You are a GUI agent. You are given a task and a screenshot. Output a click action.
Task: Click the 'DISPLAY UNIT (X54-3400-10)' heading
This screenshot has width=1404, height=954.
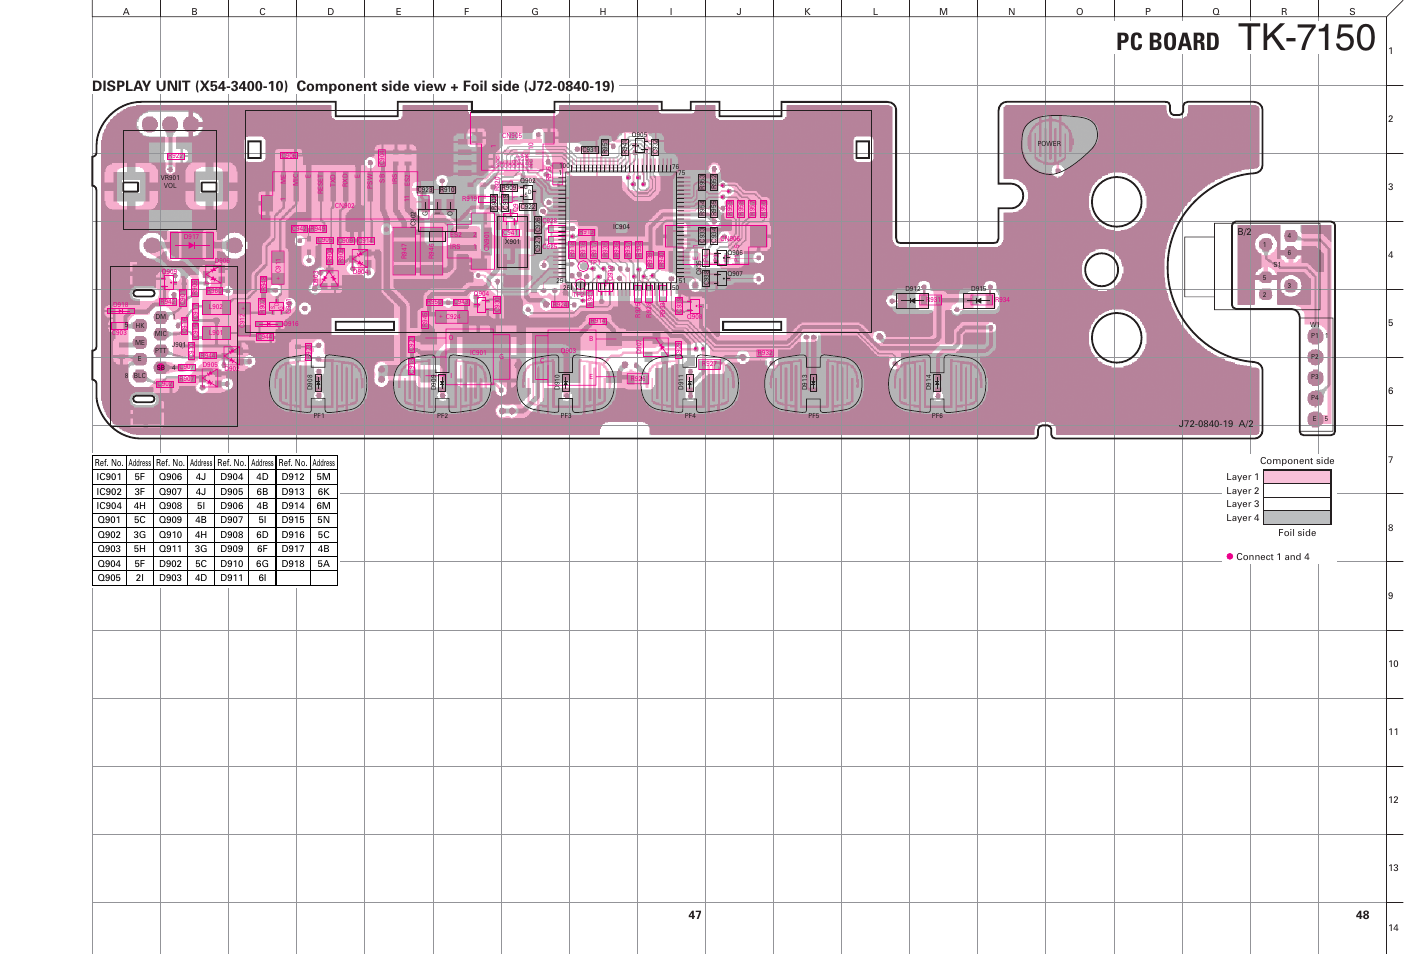coord(190,86)
